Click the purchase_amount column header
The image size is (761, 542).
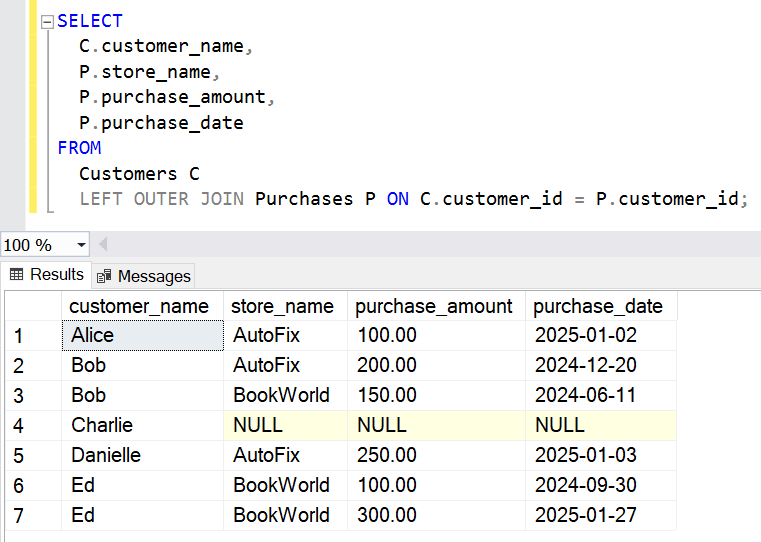click(434, 306)
